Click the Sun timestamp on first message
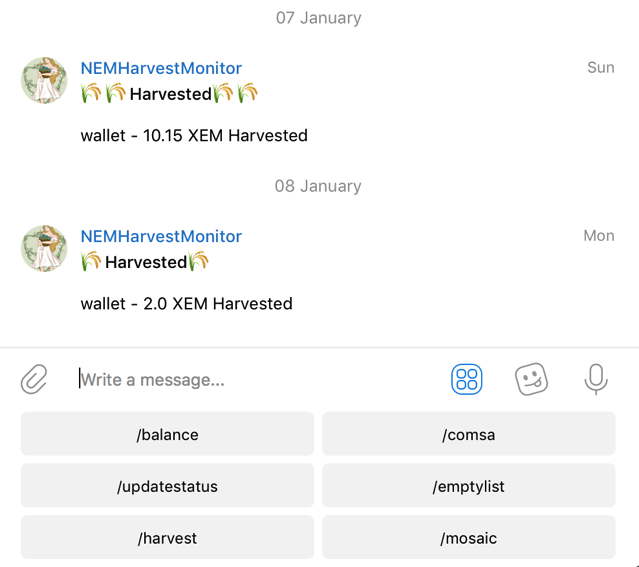Image resolution: width=639 pixels, height=567 pixels. click(x=601, y=68)
